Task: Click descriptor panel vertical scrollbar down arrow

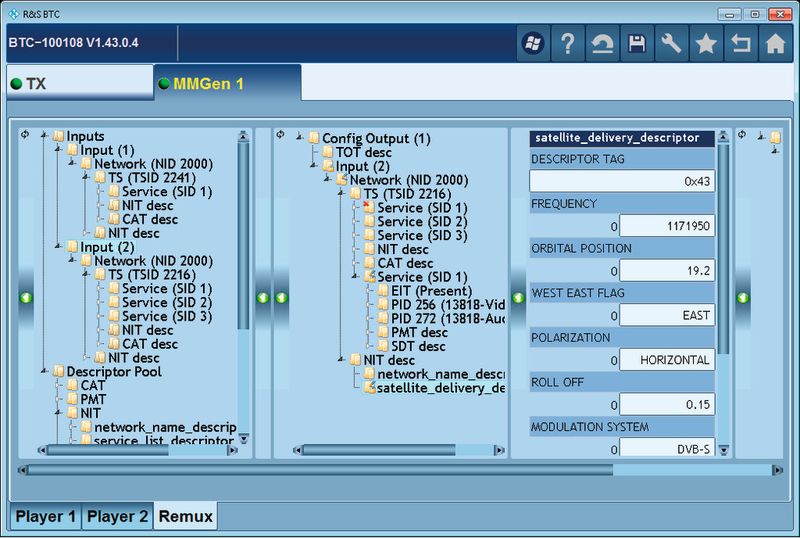Action: pyautogui.click(x=723, y=450)
